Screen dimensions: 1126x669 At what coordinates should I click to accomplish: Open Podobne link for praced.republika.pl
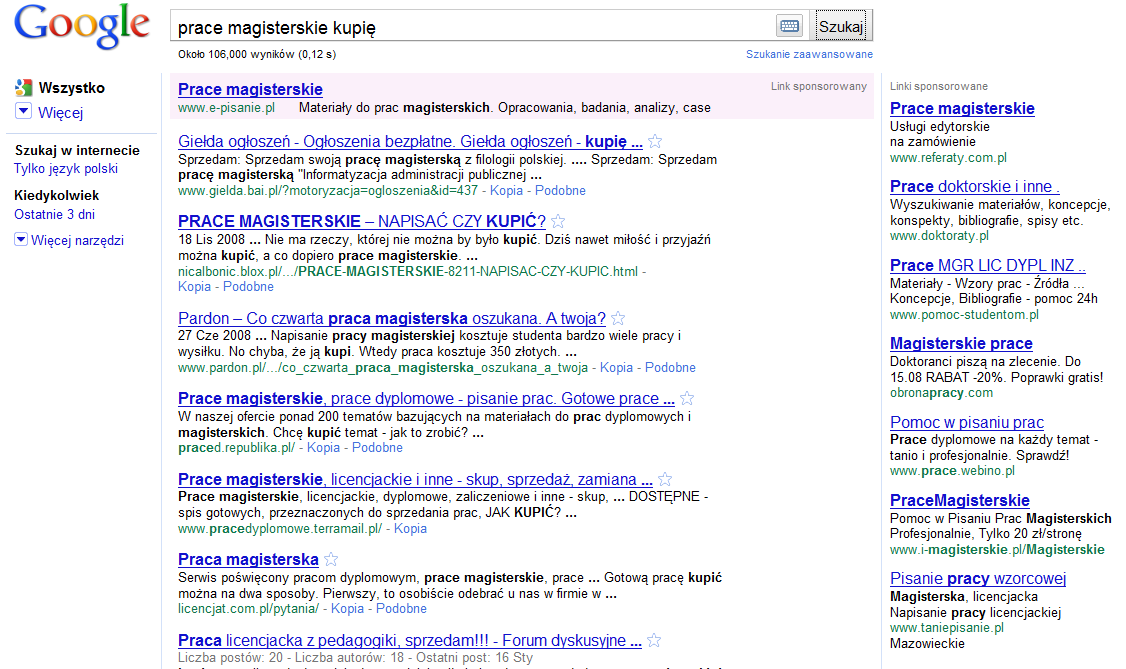pos(377,448)
